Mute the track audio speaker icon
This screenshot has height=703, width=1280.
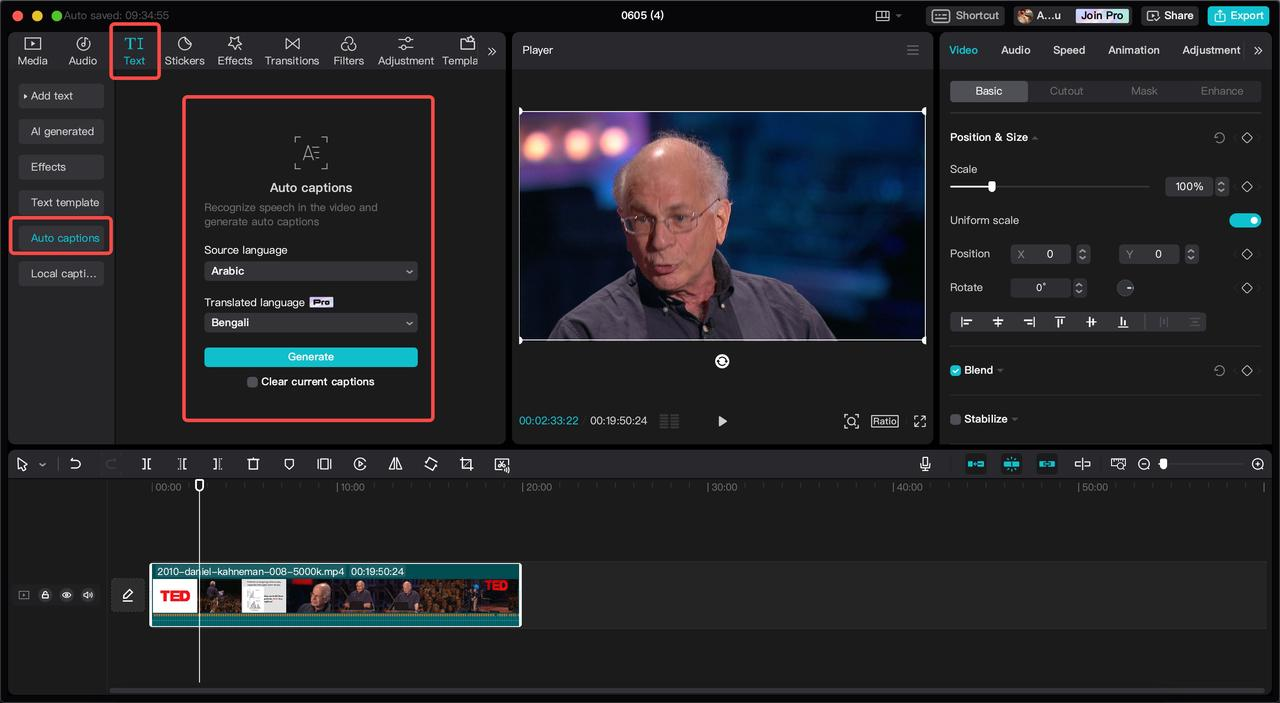tap(88, 595)
